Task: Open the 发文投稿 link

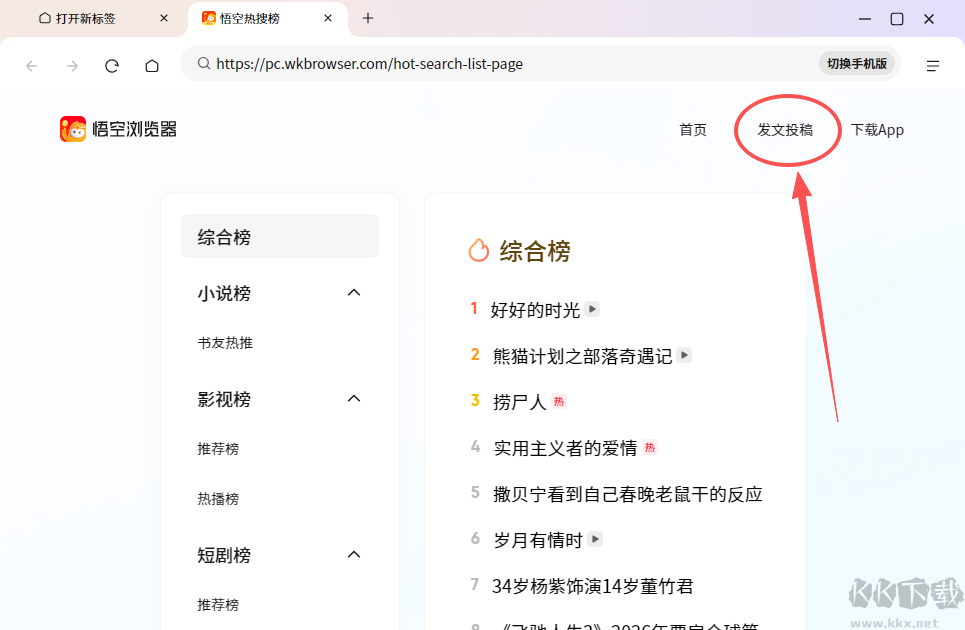Action: click(785, 130)
